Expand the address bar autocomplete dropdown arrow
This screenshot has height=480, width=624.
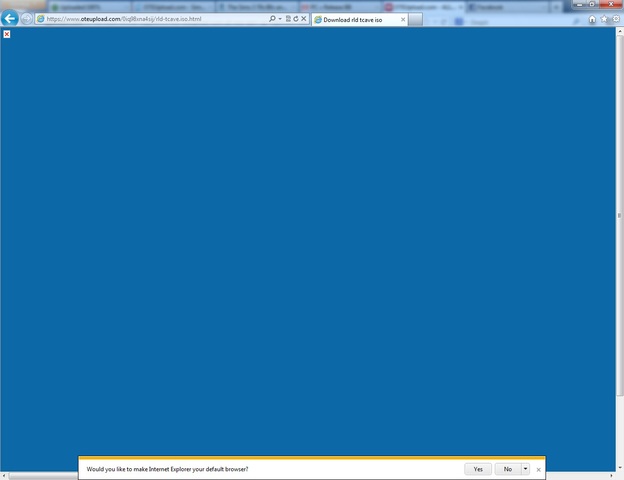280,19
